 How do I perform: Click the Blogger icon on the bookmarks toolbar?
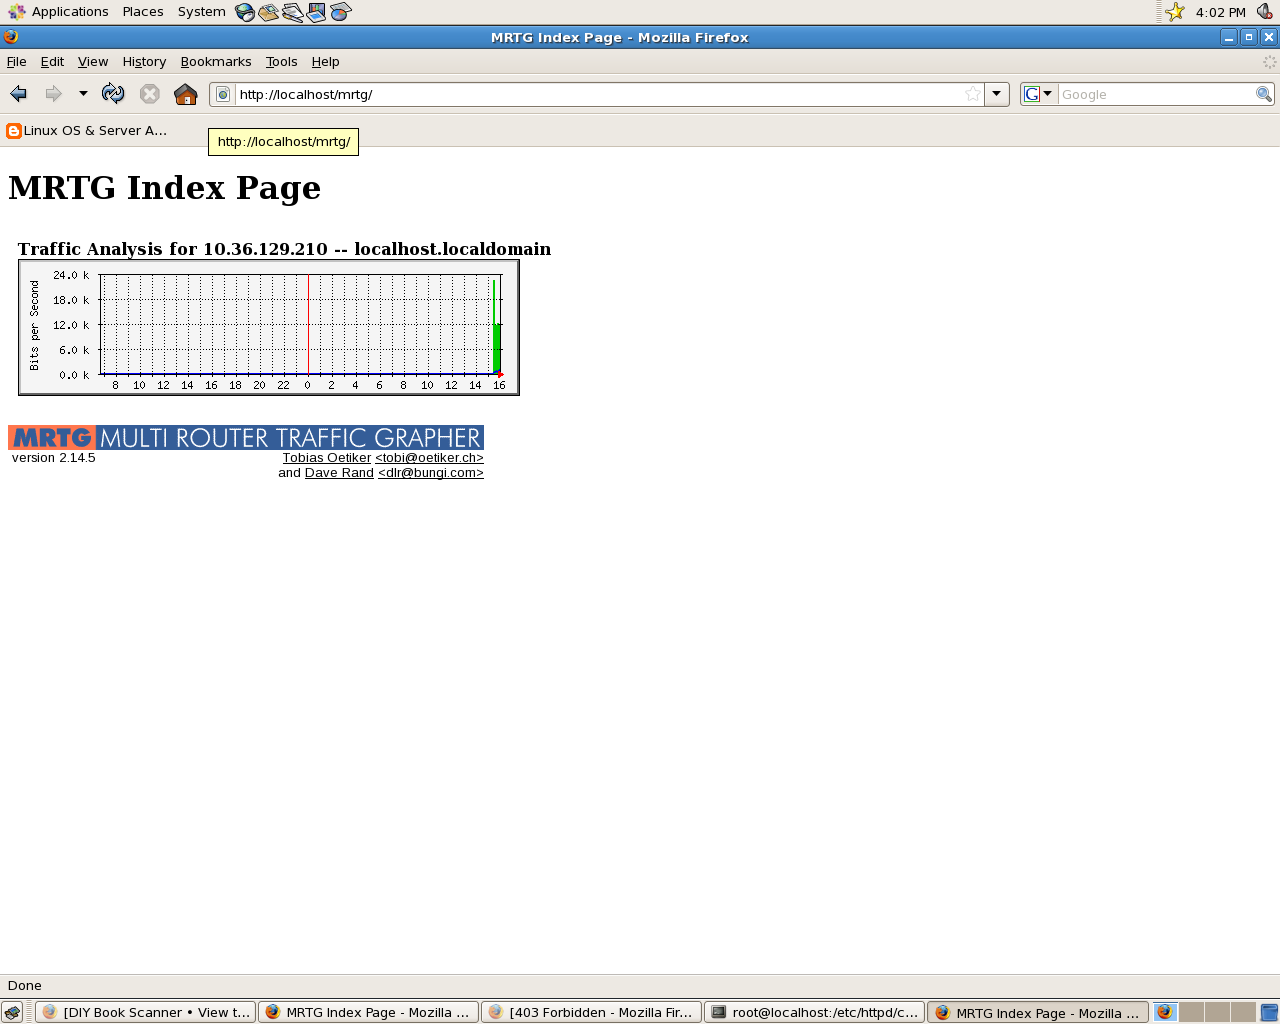pos(14,131)
